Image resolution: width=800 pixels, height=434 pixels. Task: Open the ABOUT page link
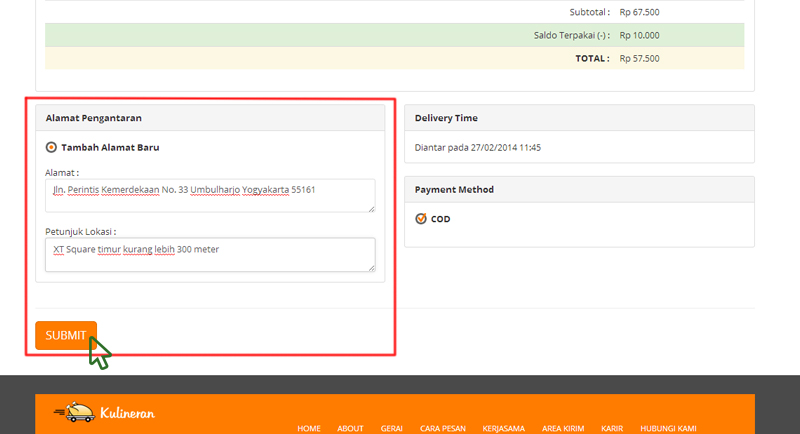pos(350,428)
